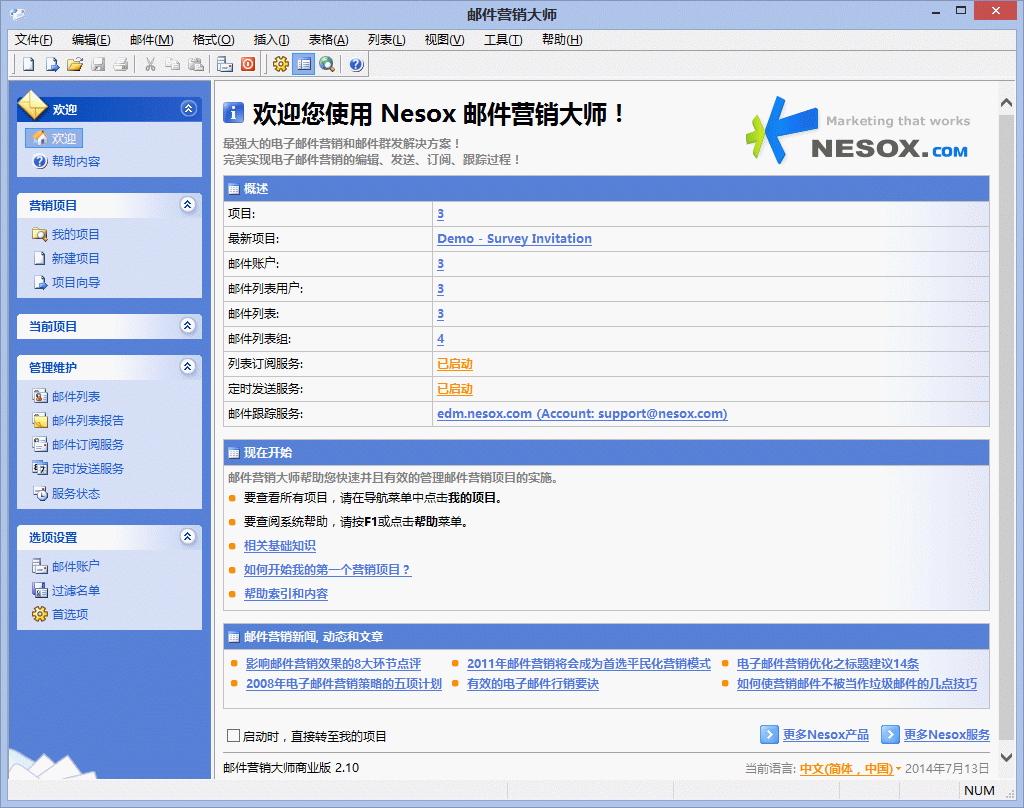The image size is (1024, 808).
Task: Click the 已启动 link for 定时发送服务
Action: 455,389
